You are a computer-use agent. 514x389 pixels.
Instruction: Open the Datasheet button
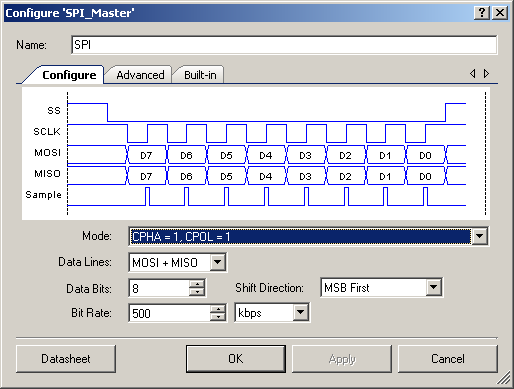(x=66, y=359)
